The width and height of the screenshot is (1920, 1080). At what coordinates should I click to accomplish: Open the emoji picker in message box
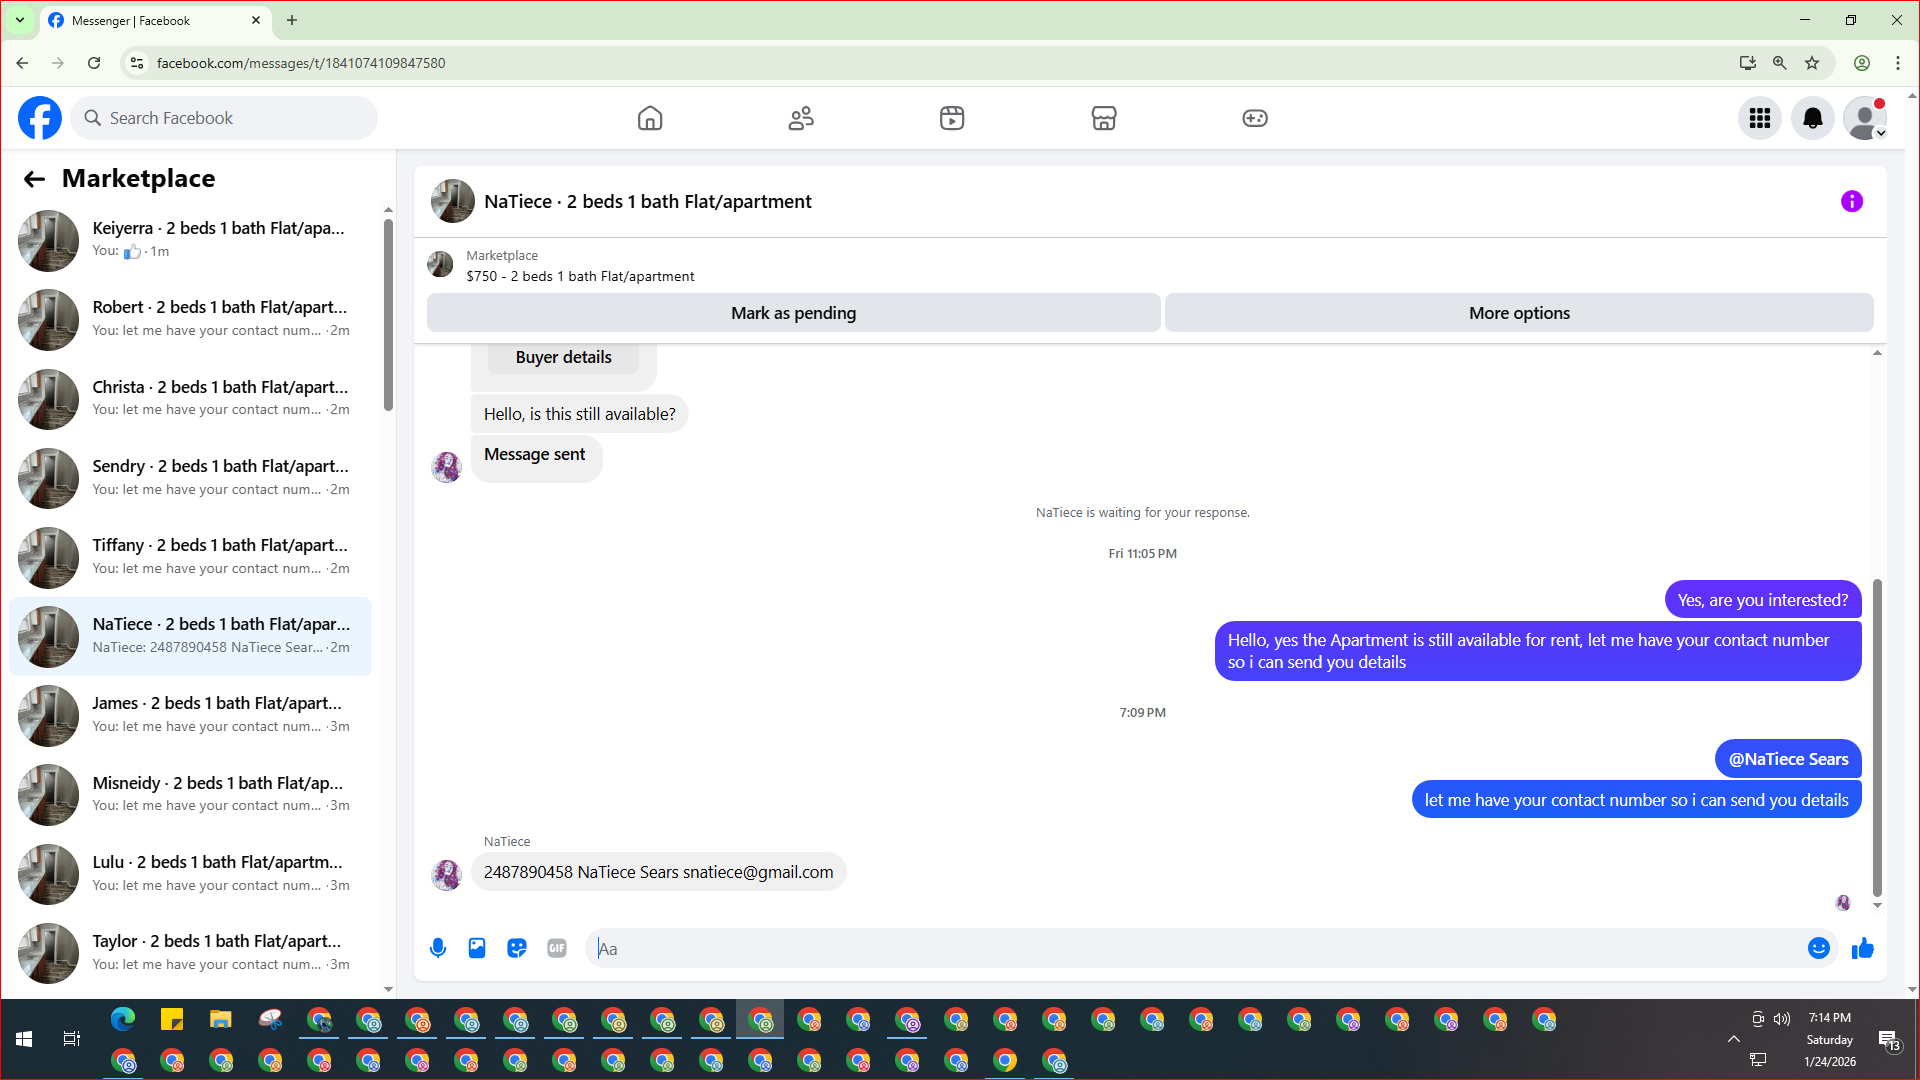pyautogui.click(x=1818, y=948)
